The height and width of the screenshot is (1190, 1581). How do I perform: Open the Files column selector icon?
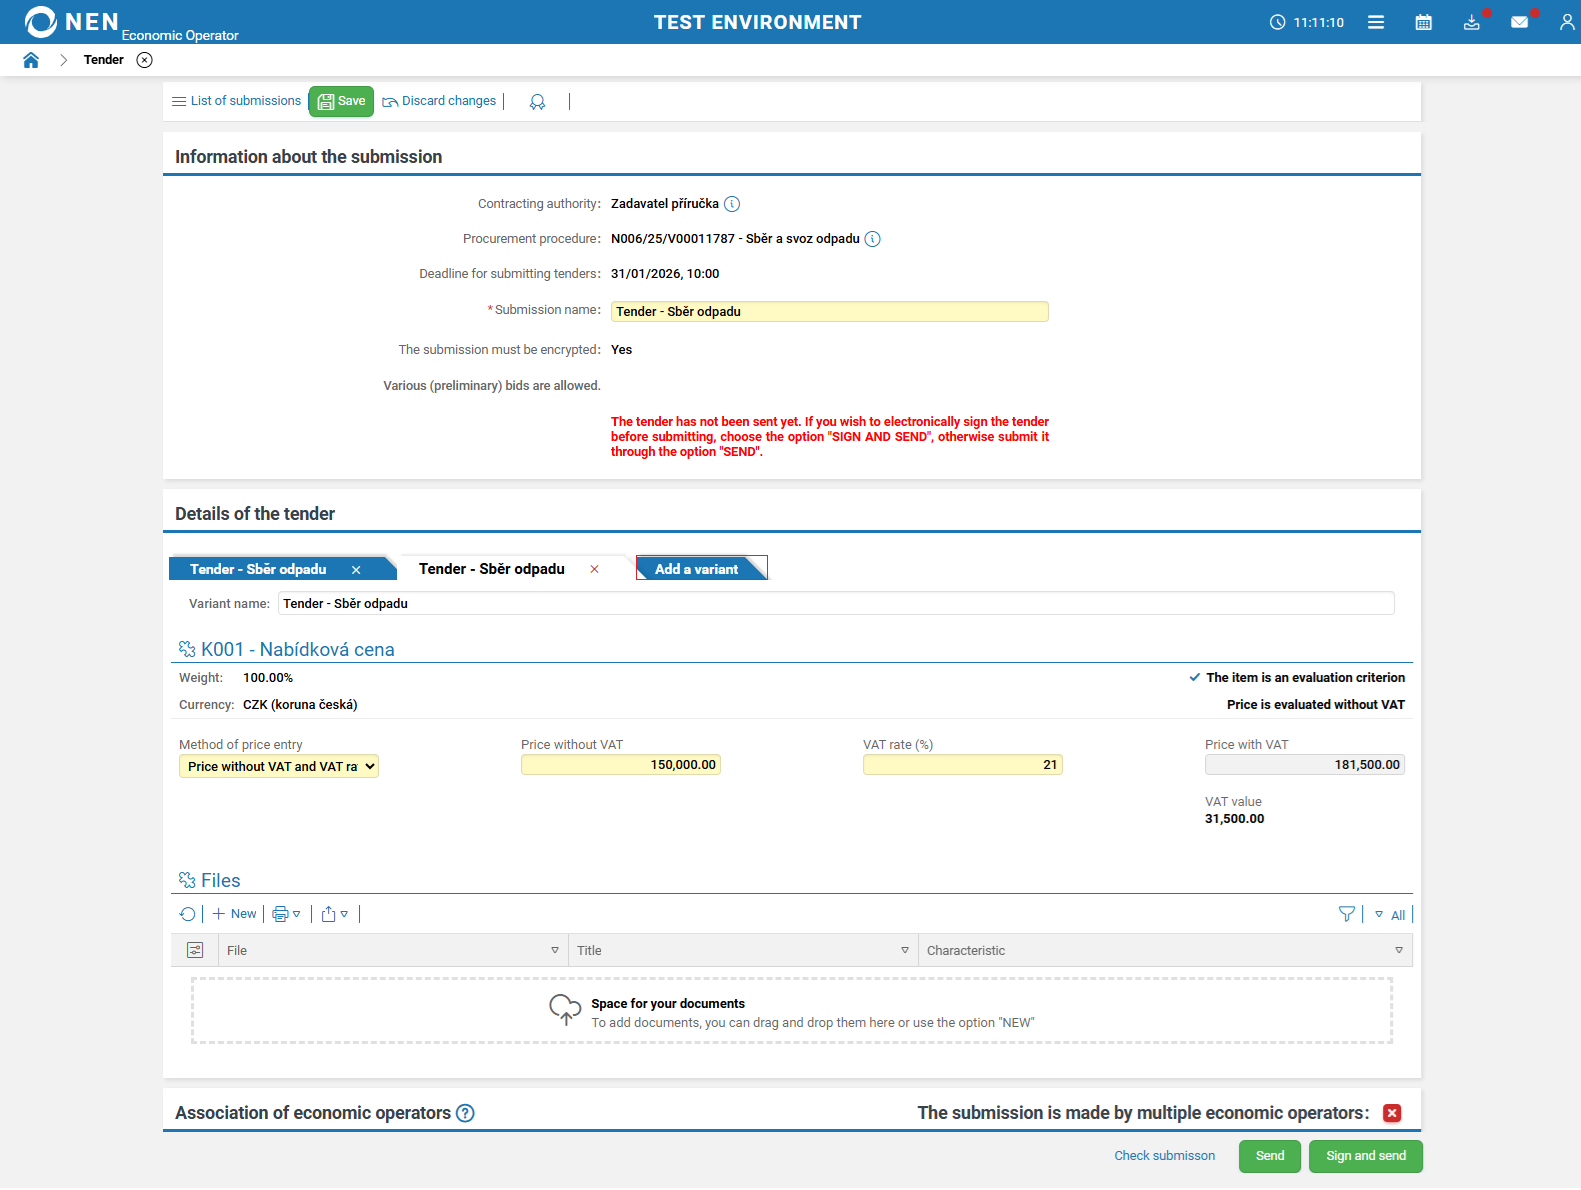(x=195, y=950)
